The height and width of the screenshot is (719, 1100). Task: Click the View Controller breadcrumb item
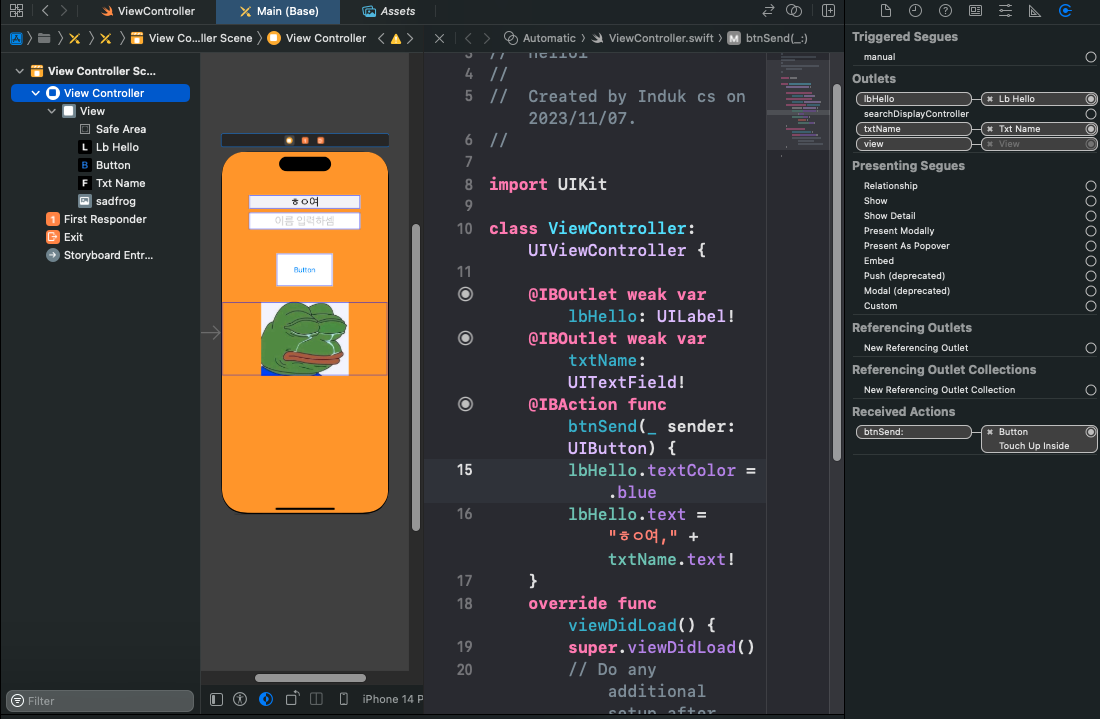pos(317,38)
